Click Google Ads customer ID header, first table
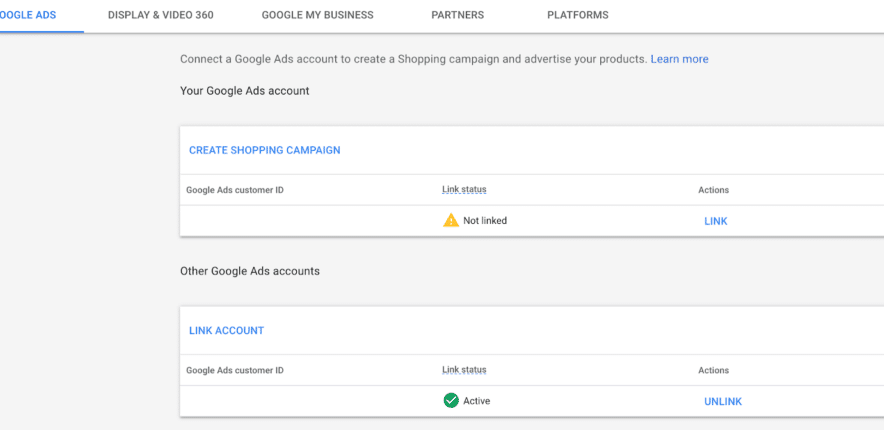The image size is (884, 430). [x=235, y=190]
